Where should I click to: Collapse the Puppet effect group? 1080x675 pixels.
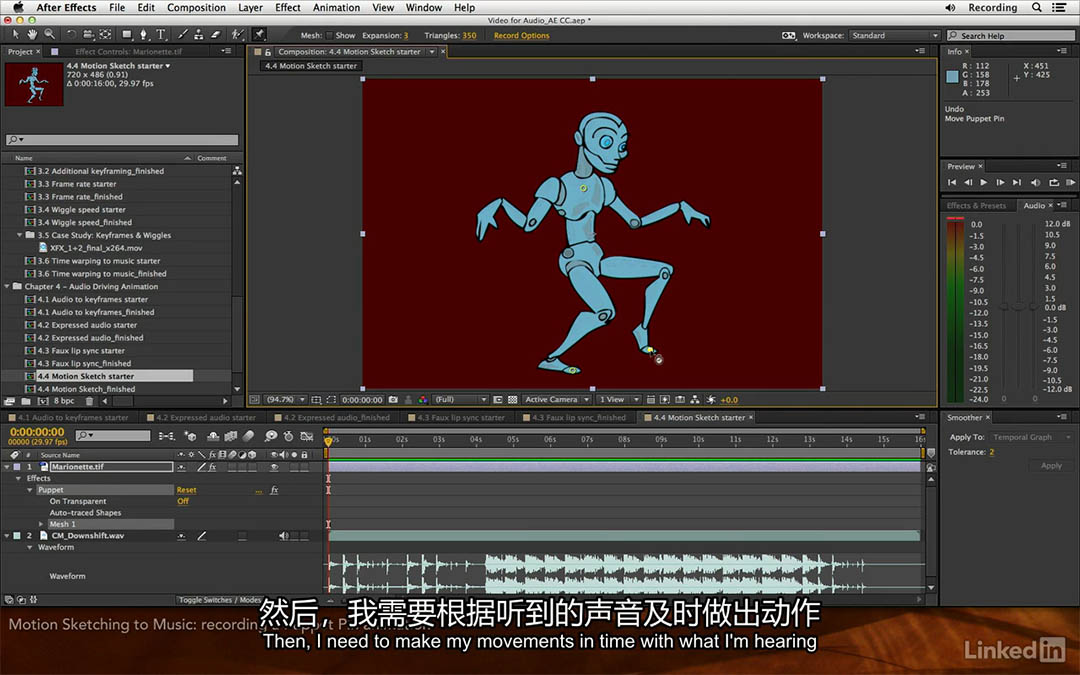[30, 490]
